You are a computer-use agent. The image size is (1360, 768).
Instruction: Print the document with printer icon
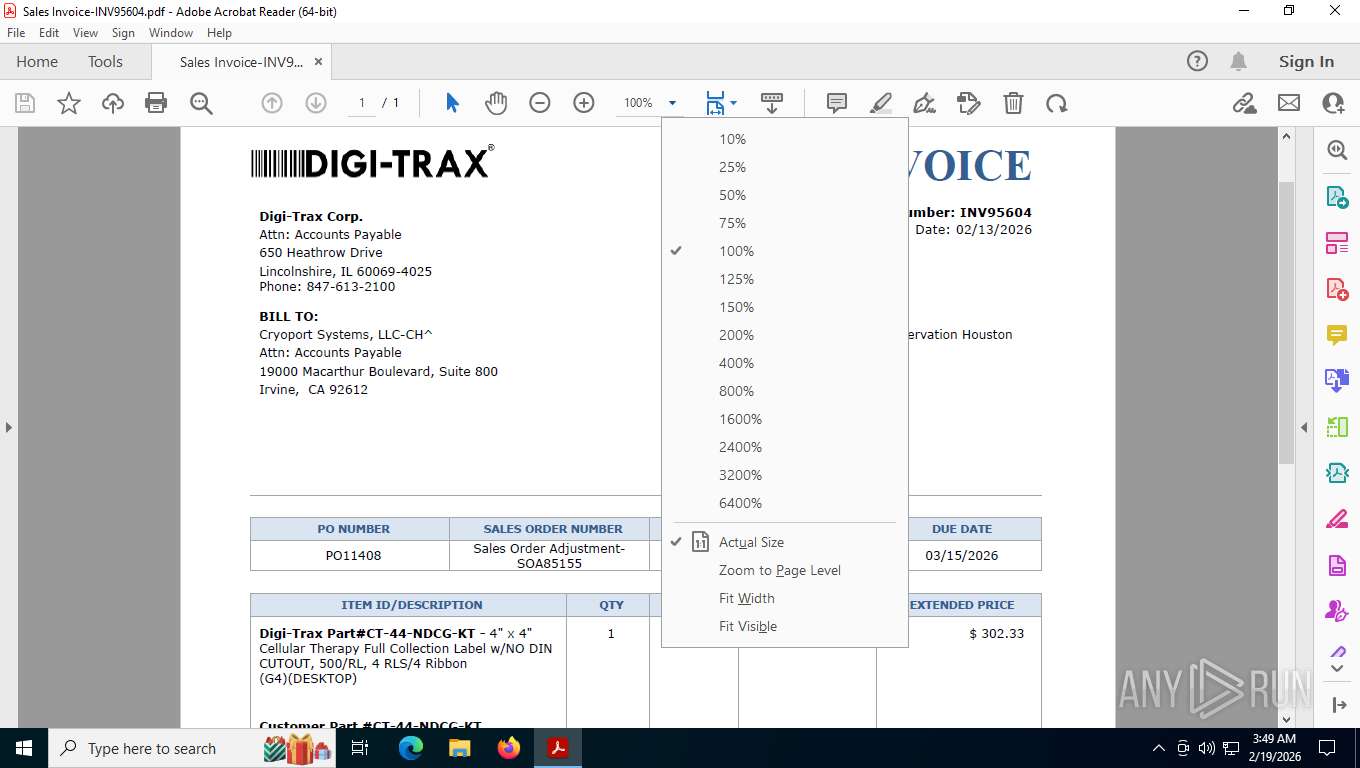(156, 103)
